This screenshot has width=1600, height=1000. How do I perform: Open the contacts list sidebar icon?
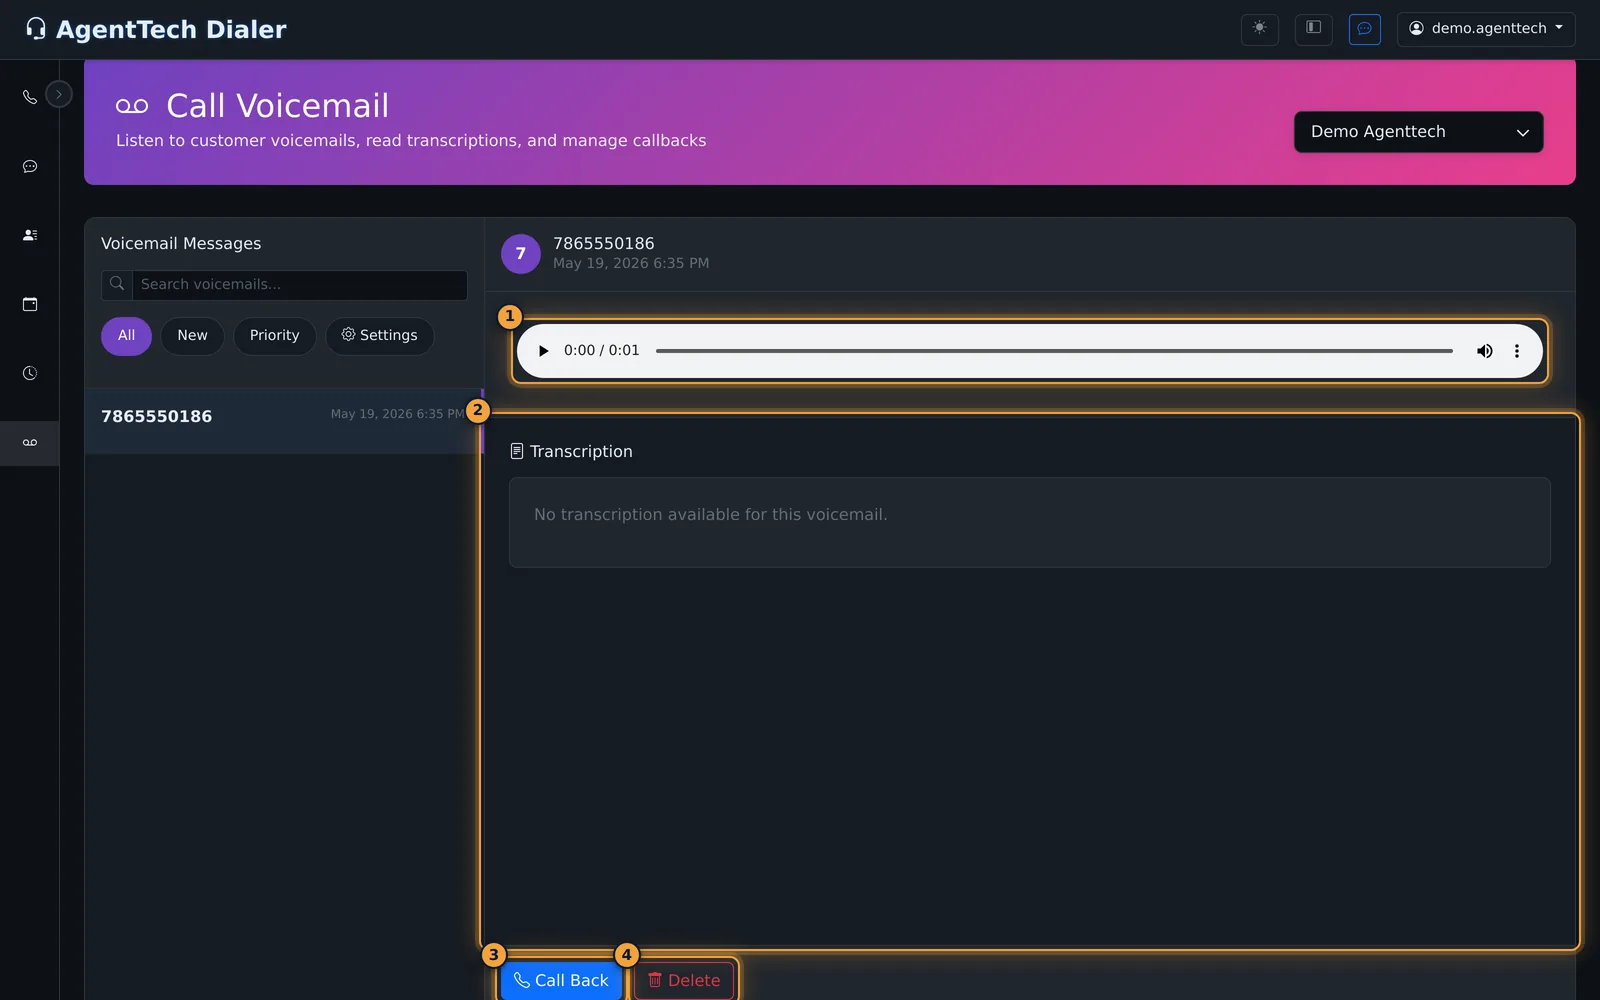pyautogui.click(x=30, y=235)
